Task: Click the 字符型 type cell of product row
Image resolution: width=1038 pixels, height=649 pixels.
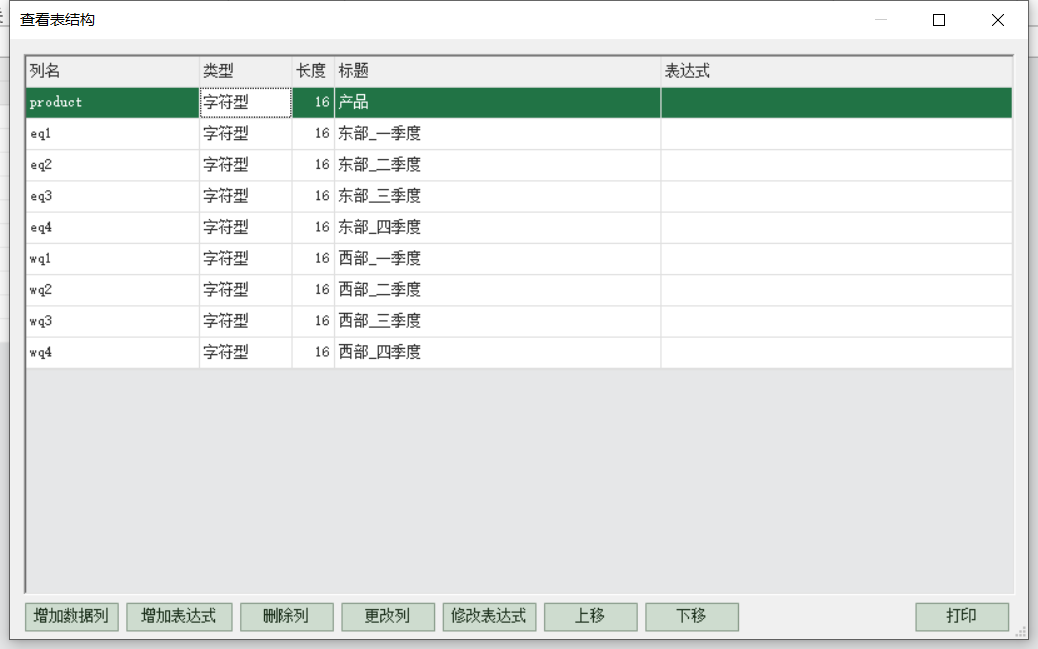Action: (x=246, y=103)
